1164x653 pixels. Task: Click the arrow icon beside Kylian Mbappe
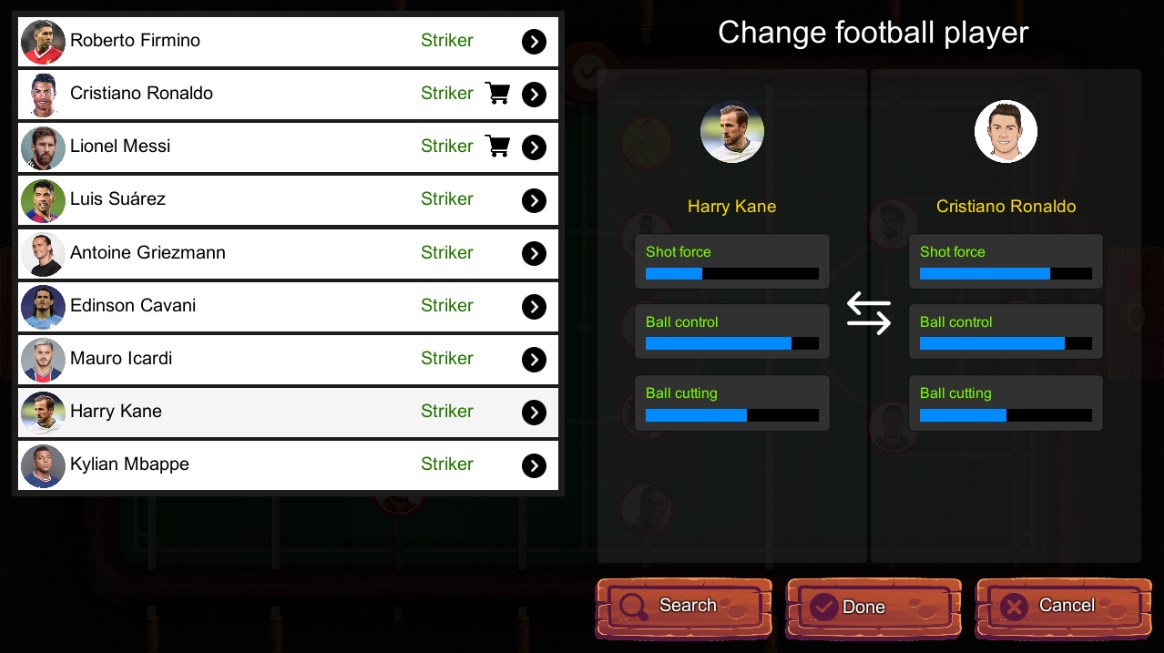coord(534,465)
